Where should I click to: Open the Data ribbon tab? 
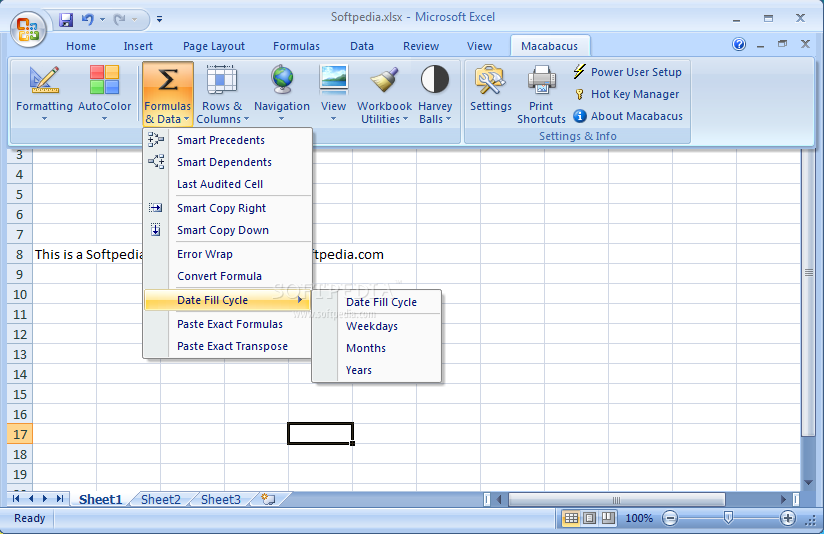click(x=362, y=46)
